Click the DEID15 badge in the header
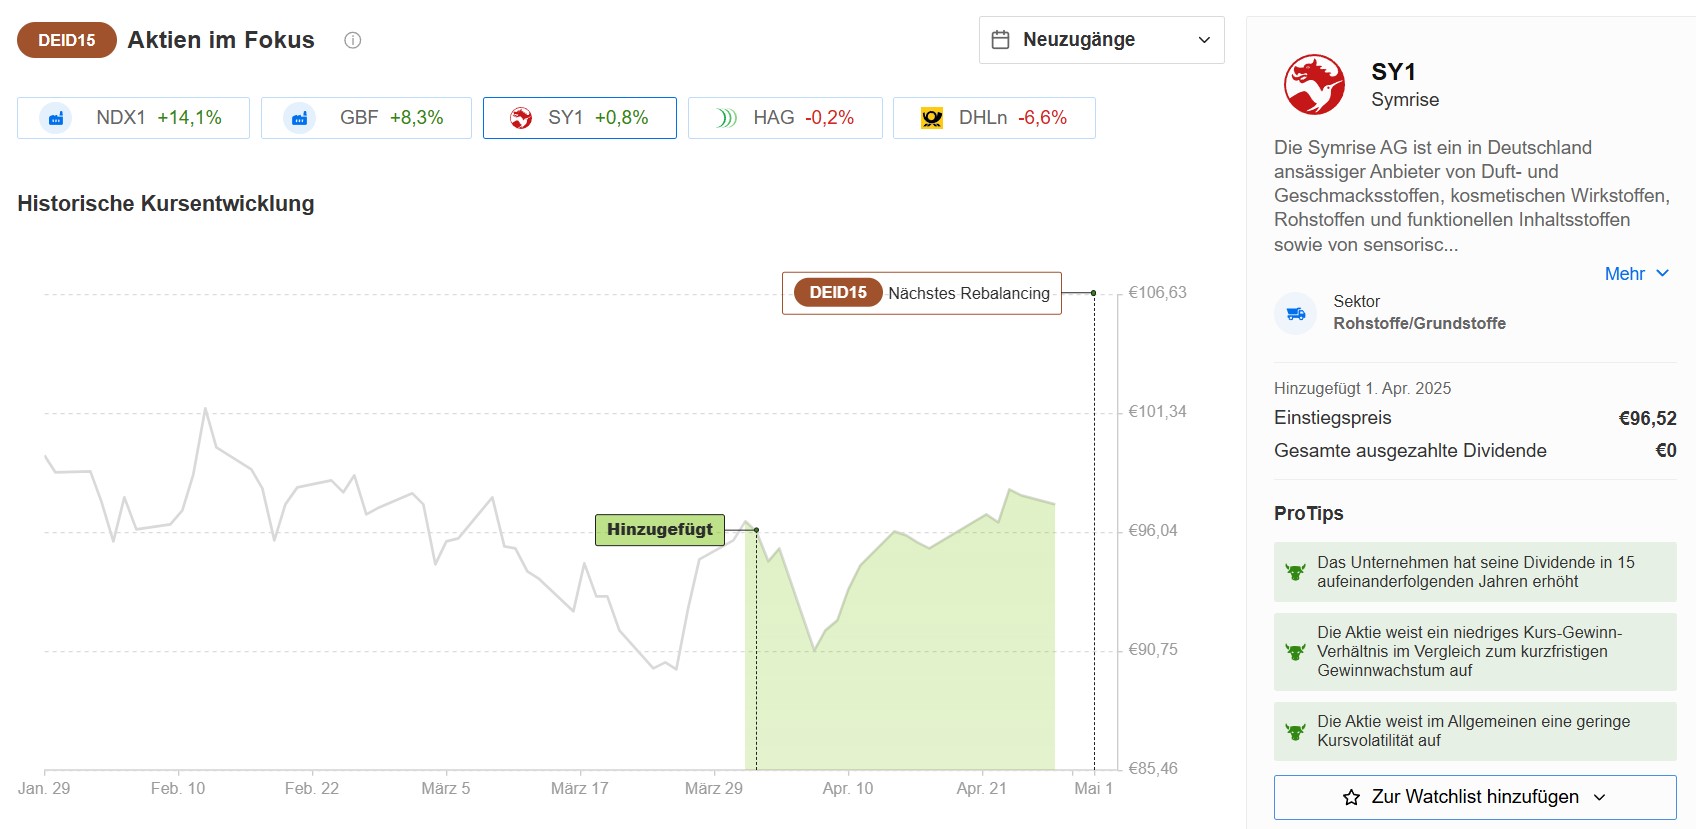The width and height of the screenshot is (1696, 829). (67, 40)
